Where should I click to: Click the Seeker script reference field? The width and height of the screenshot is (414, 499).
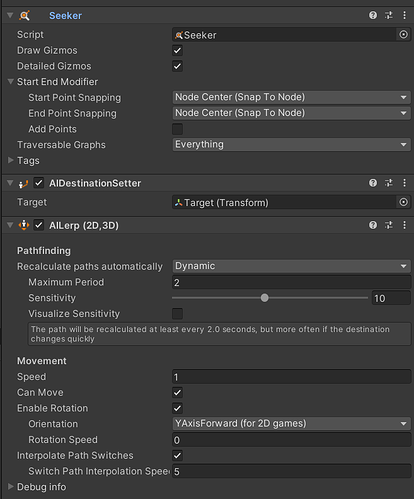pos(284,35)
